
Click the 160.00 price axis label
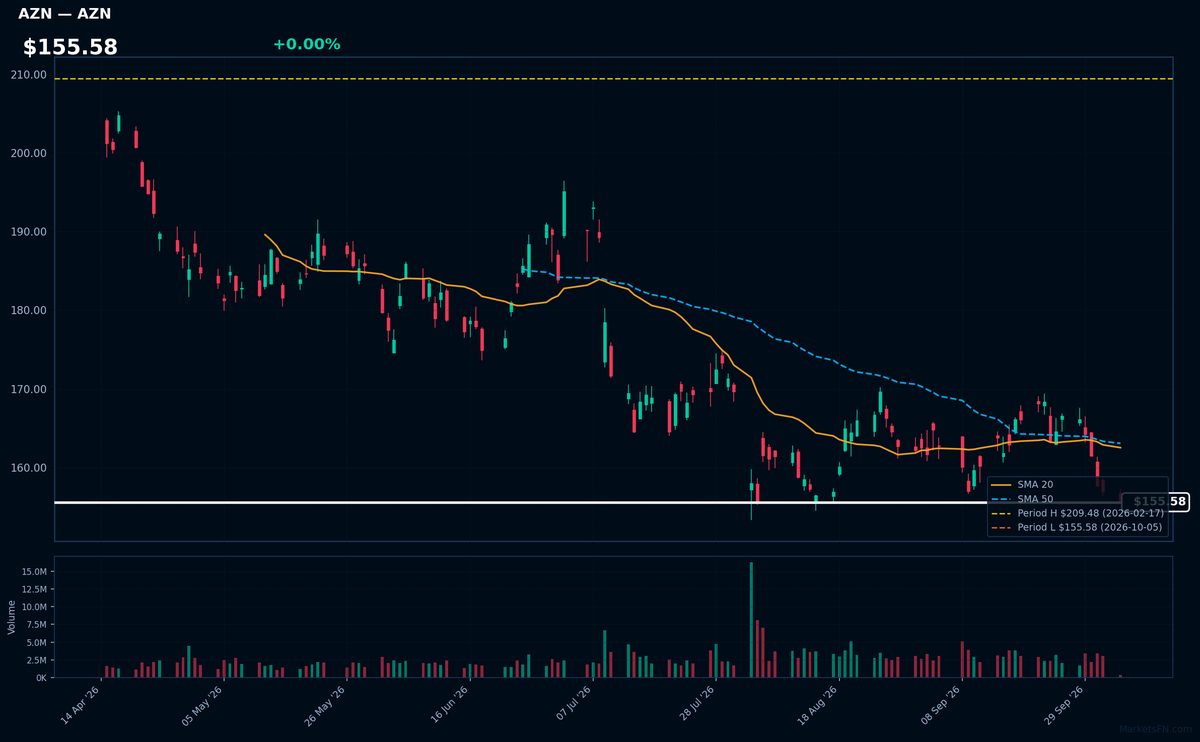coord(28,468)
